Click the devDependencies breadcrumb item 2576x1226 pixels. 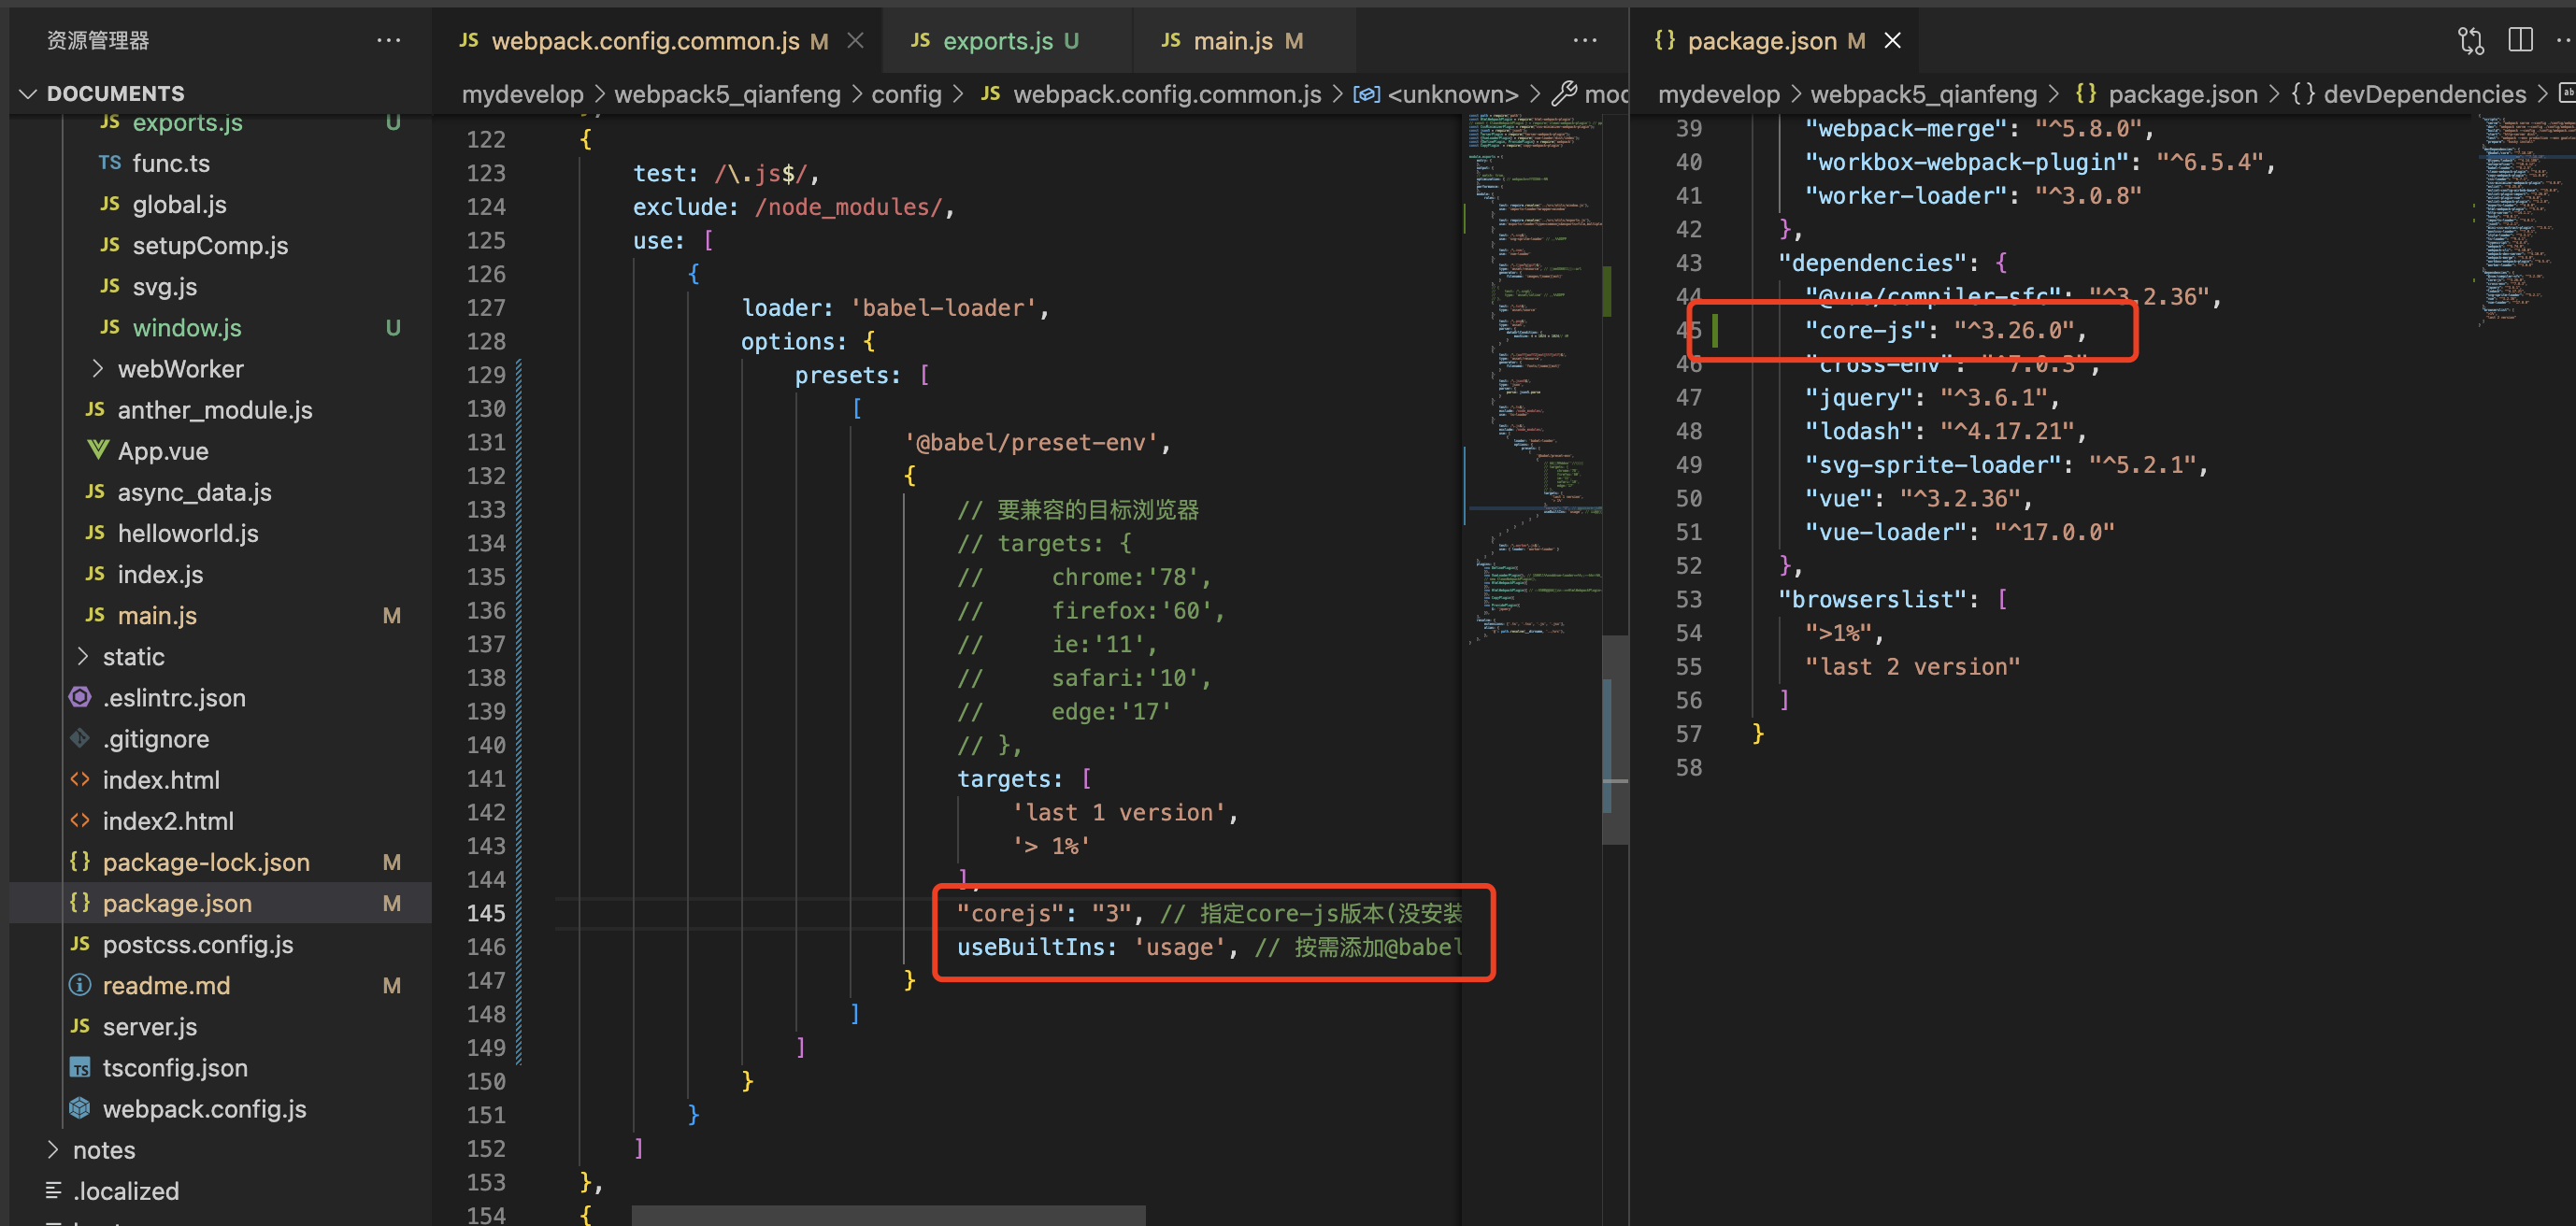(2423, 94)
